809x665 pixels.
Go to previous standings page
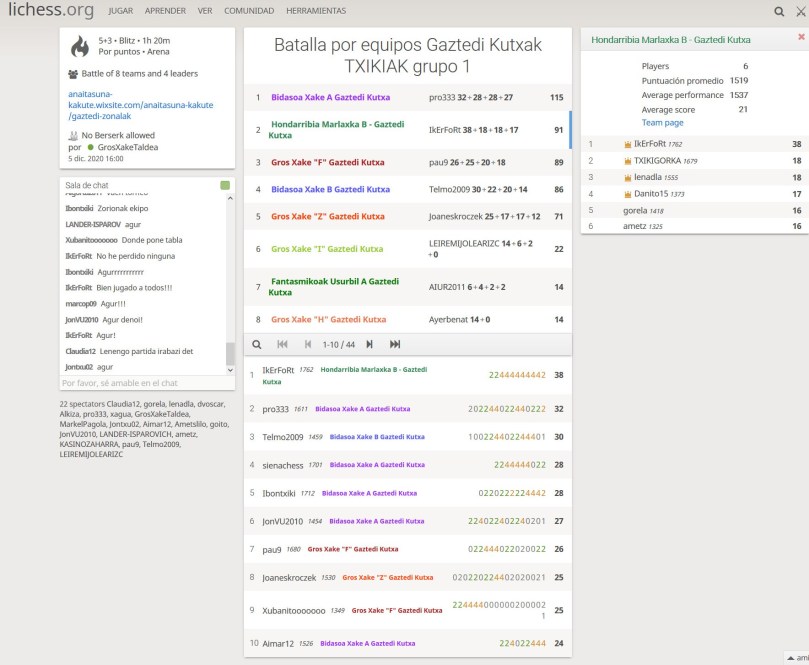pos(307,344)
